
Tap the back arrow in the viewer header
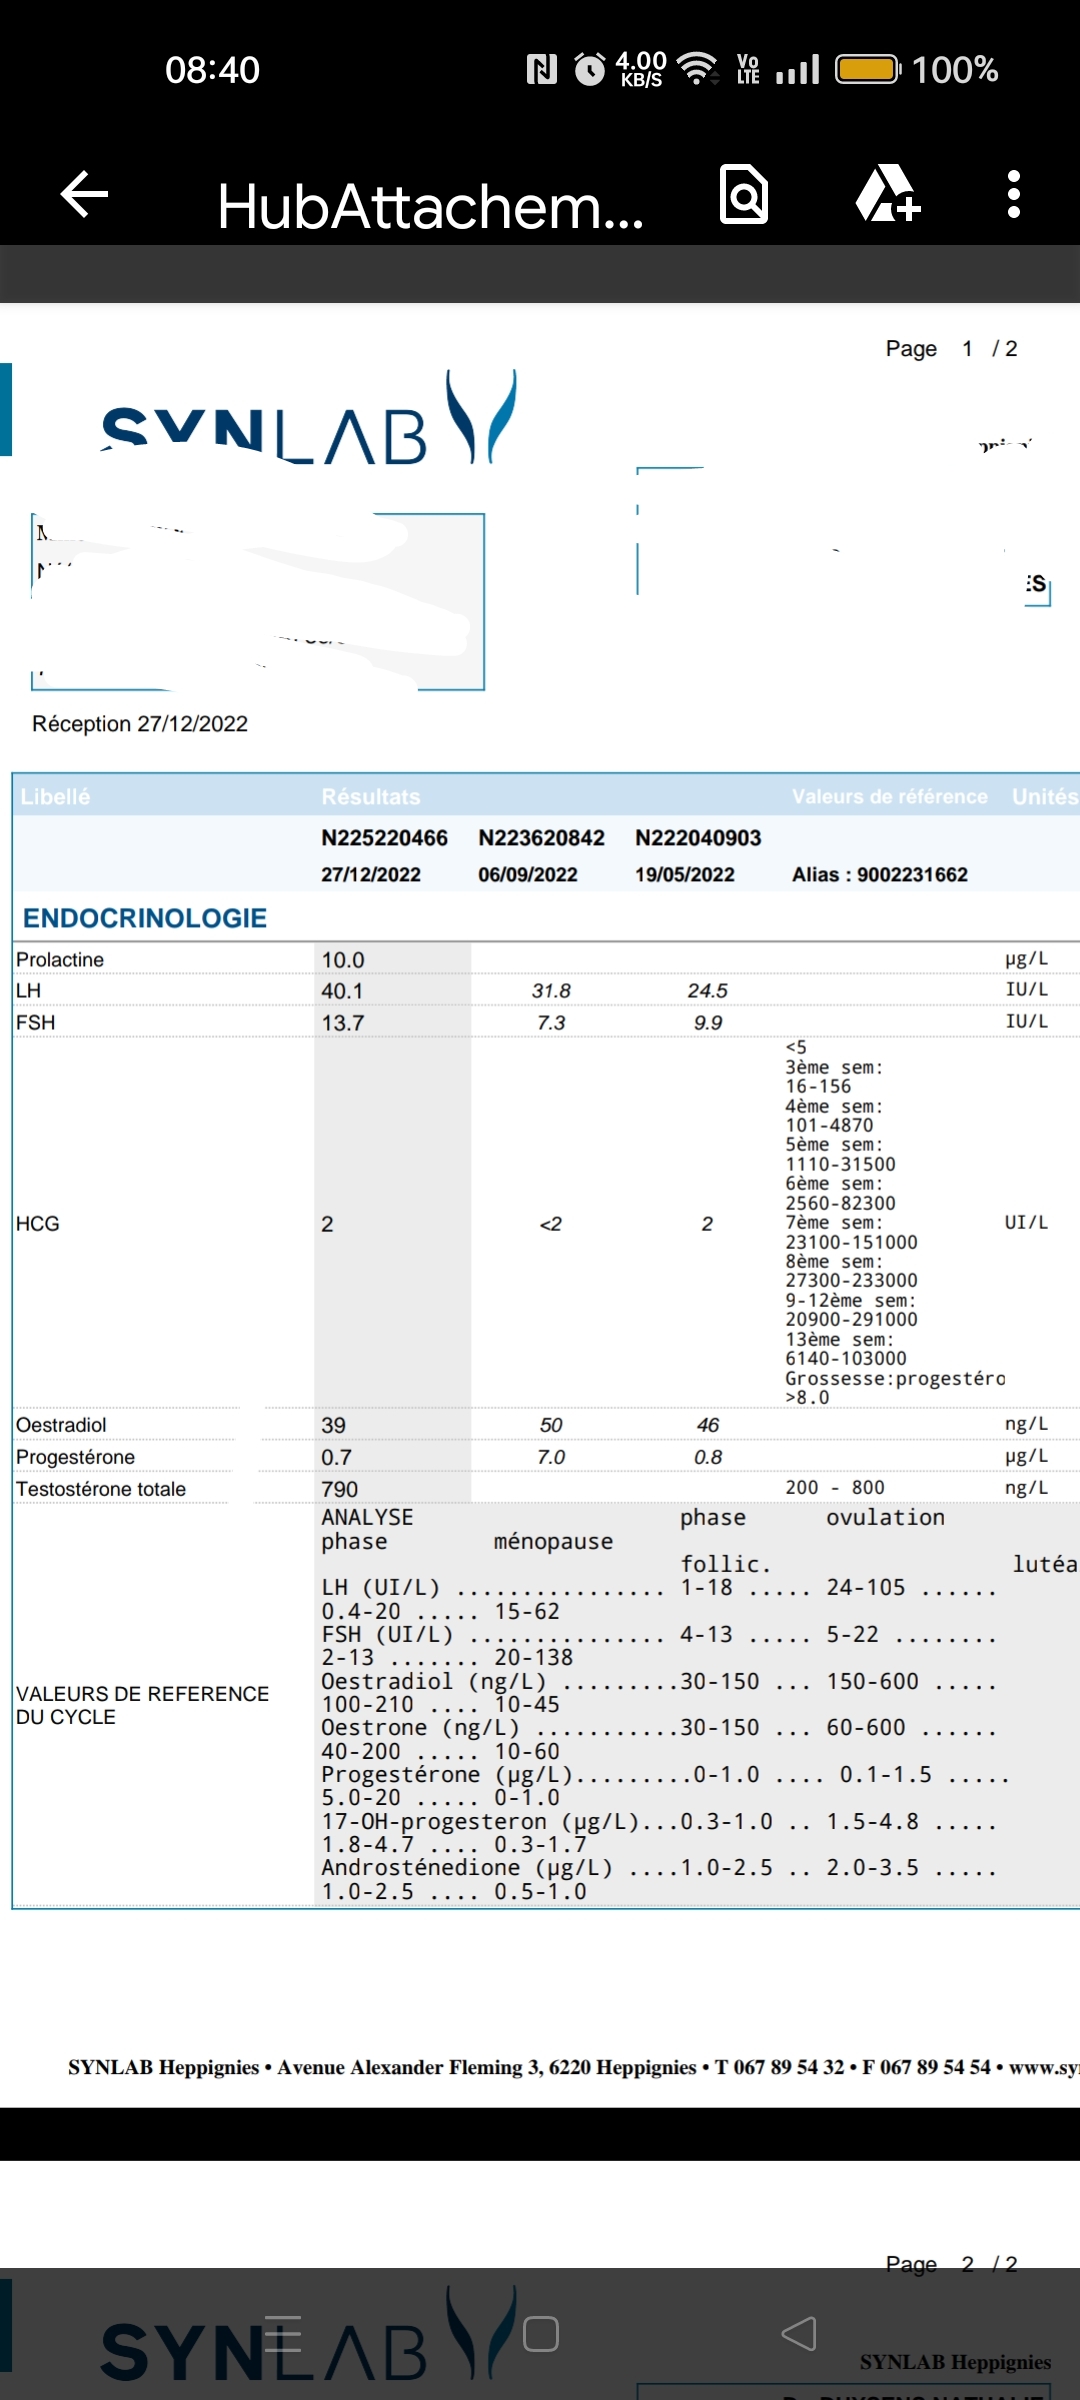(x=84, y=194)
